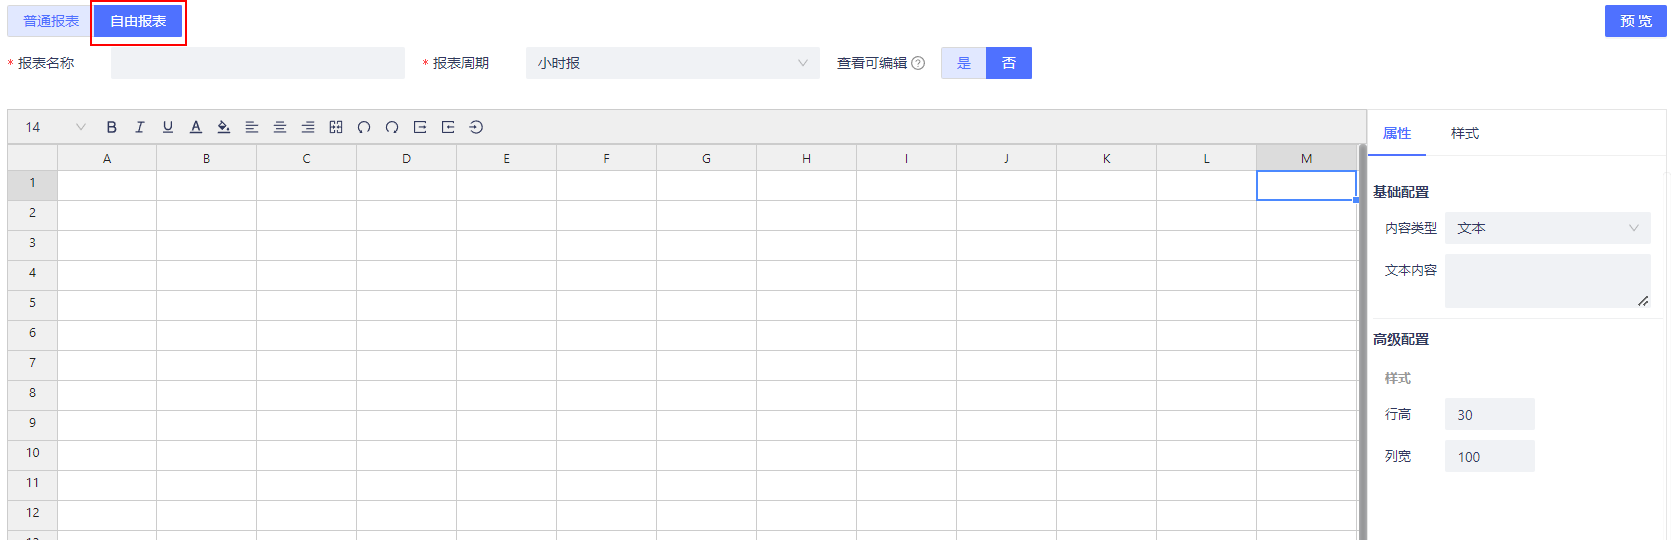
Task: Select 否 for 查看可编辑
Action: [1009, 63]
